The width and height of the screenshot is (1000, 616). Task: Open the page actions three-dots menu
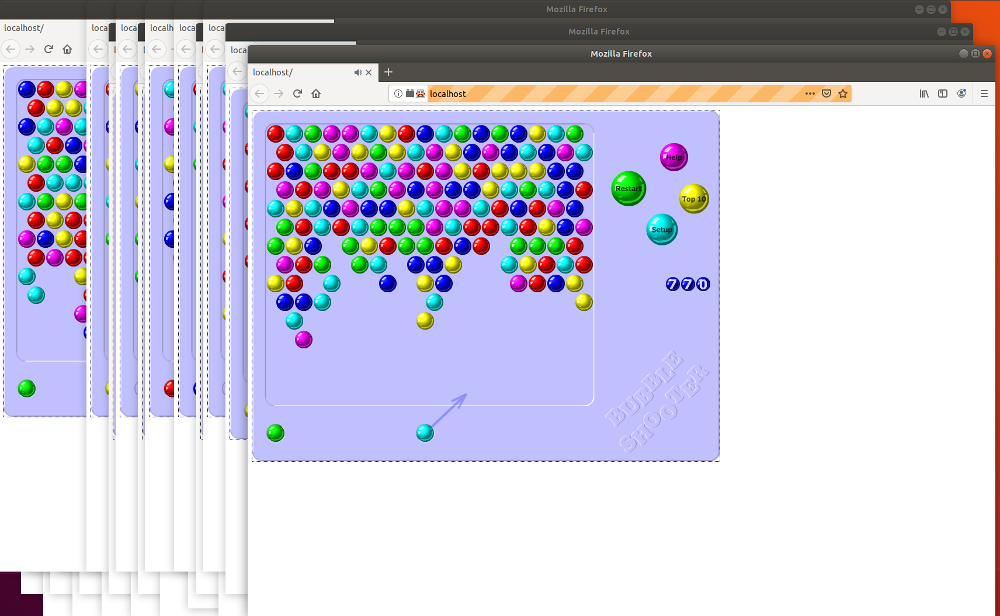click(x=809, y=93)
